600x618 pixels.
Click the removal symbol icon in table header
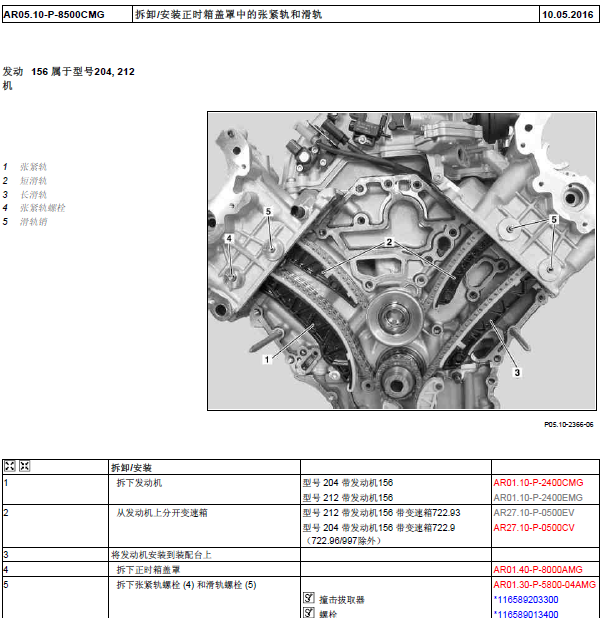9,466
